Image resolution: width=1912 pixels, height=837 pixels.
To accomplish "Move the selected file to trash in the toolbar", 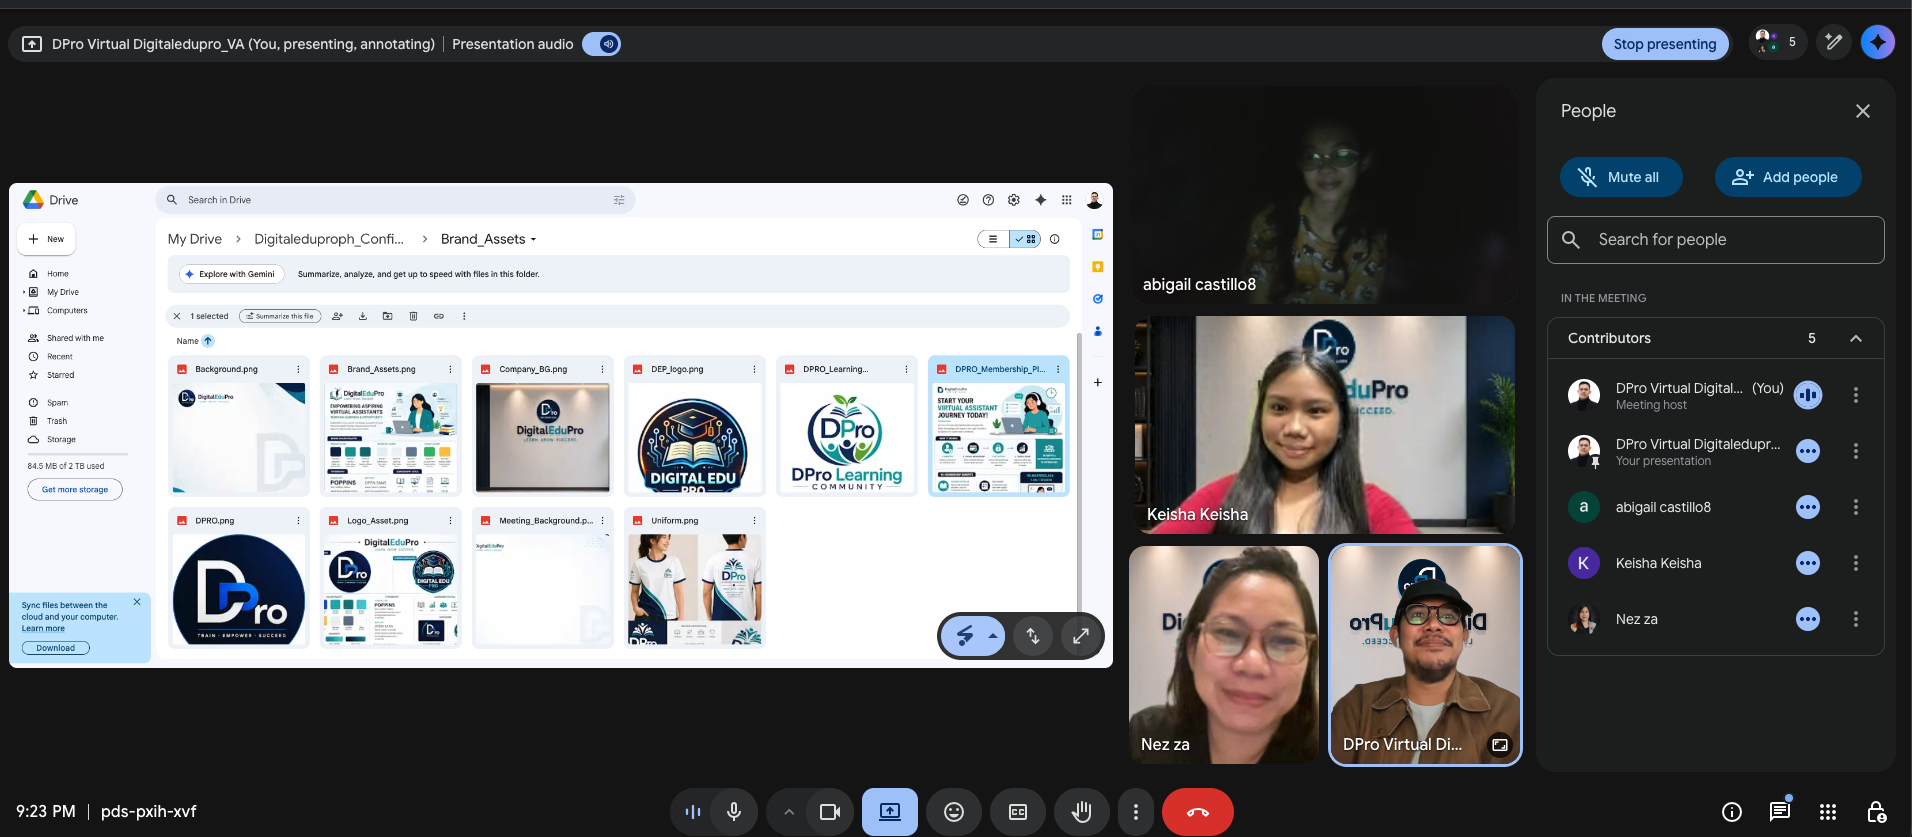I will click(413, 316).
